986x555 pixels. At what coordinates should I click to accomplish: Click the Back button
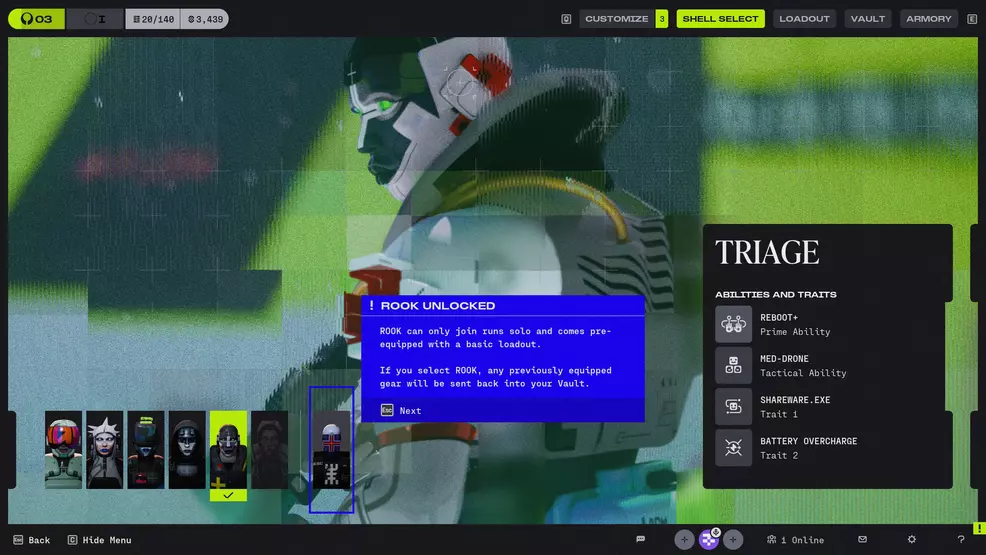31,540
